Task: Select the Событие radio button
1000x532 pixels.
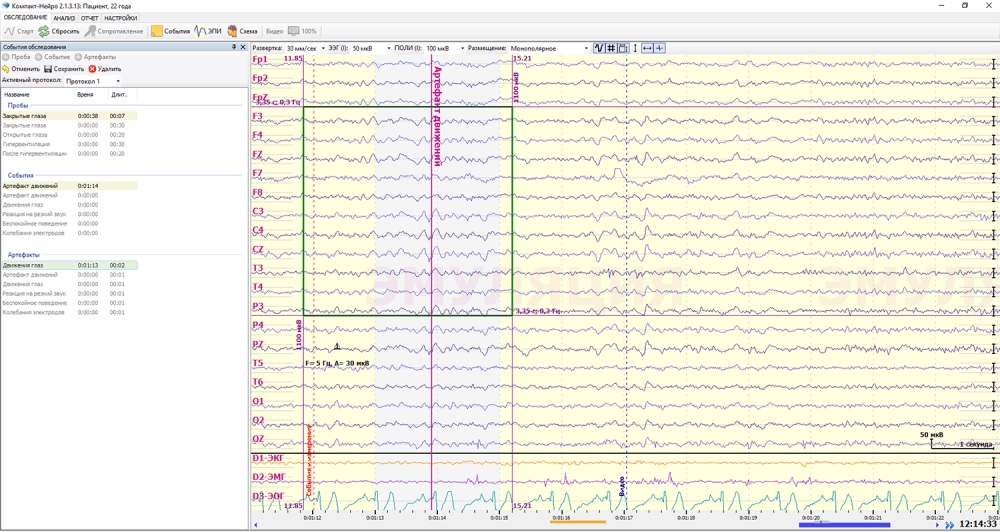Action: pyautogui.click(x=40, y=57)
